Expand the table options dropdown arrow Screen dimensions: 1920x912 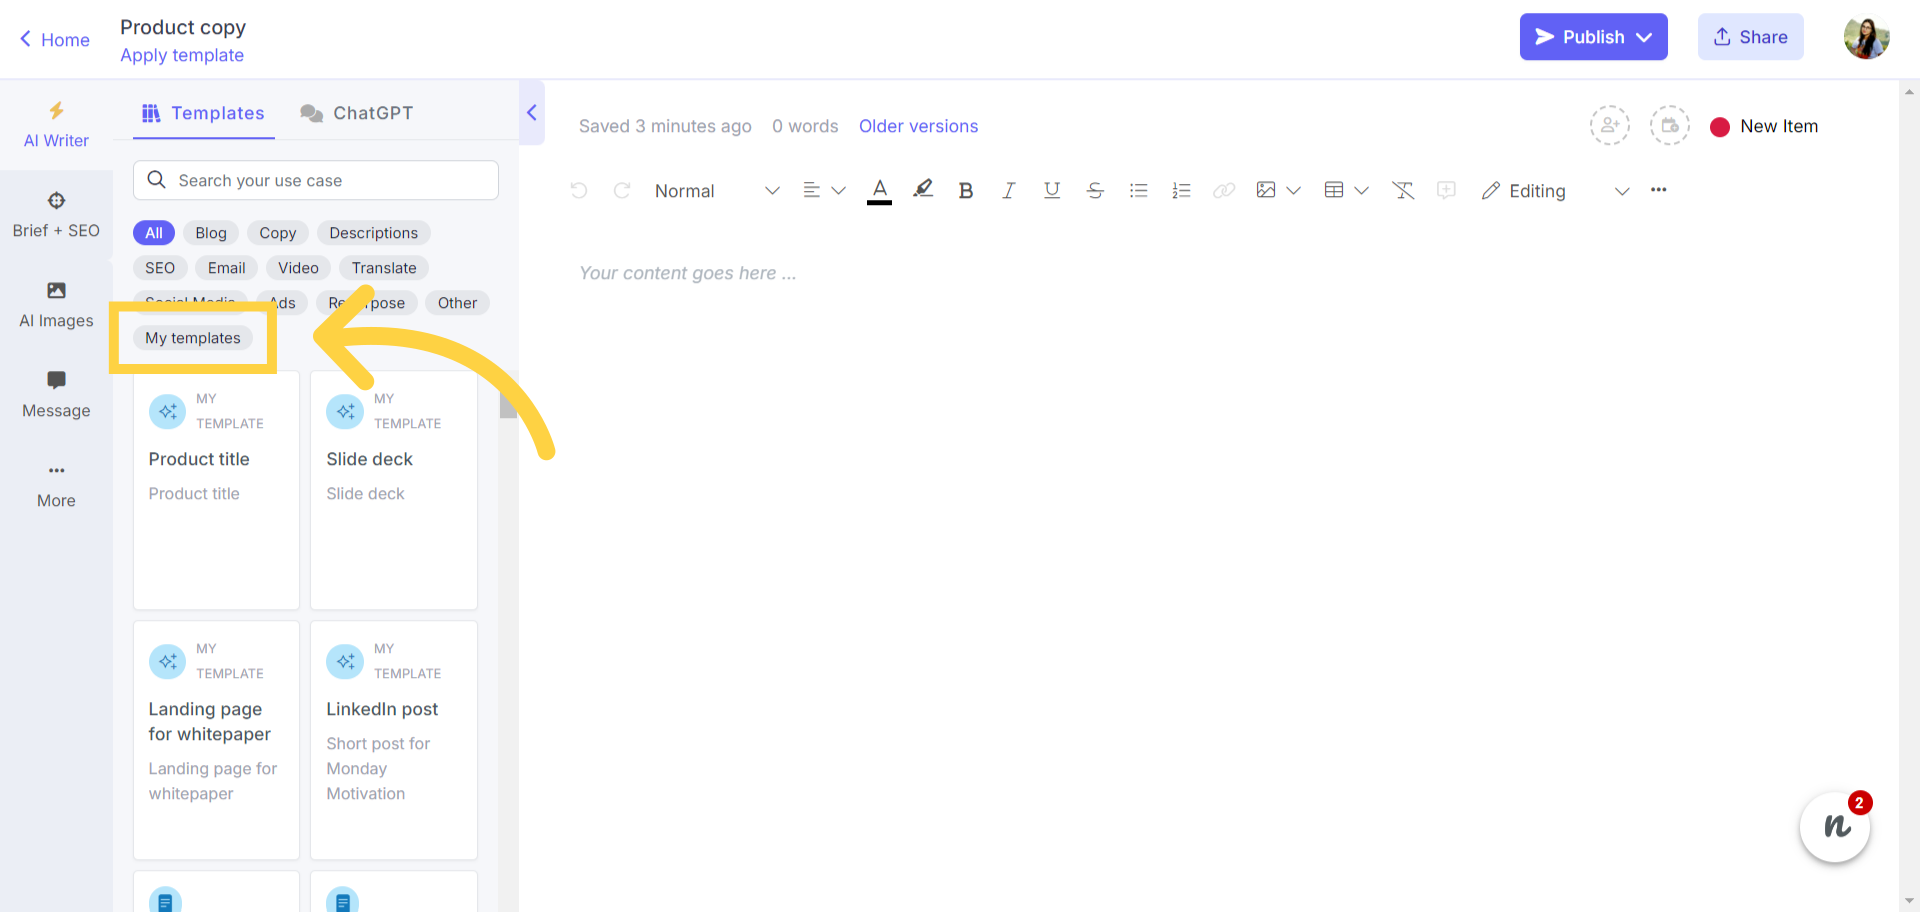(x=1361, y=190)
